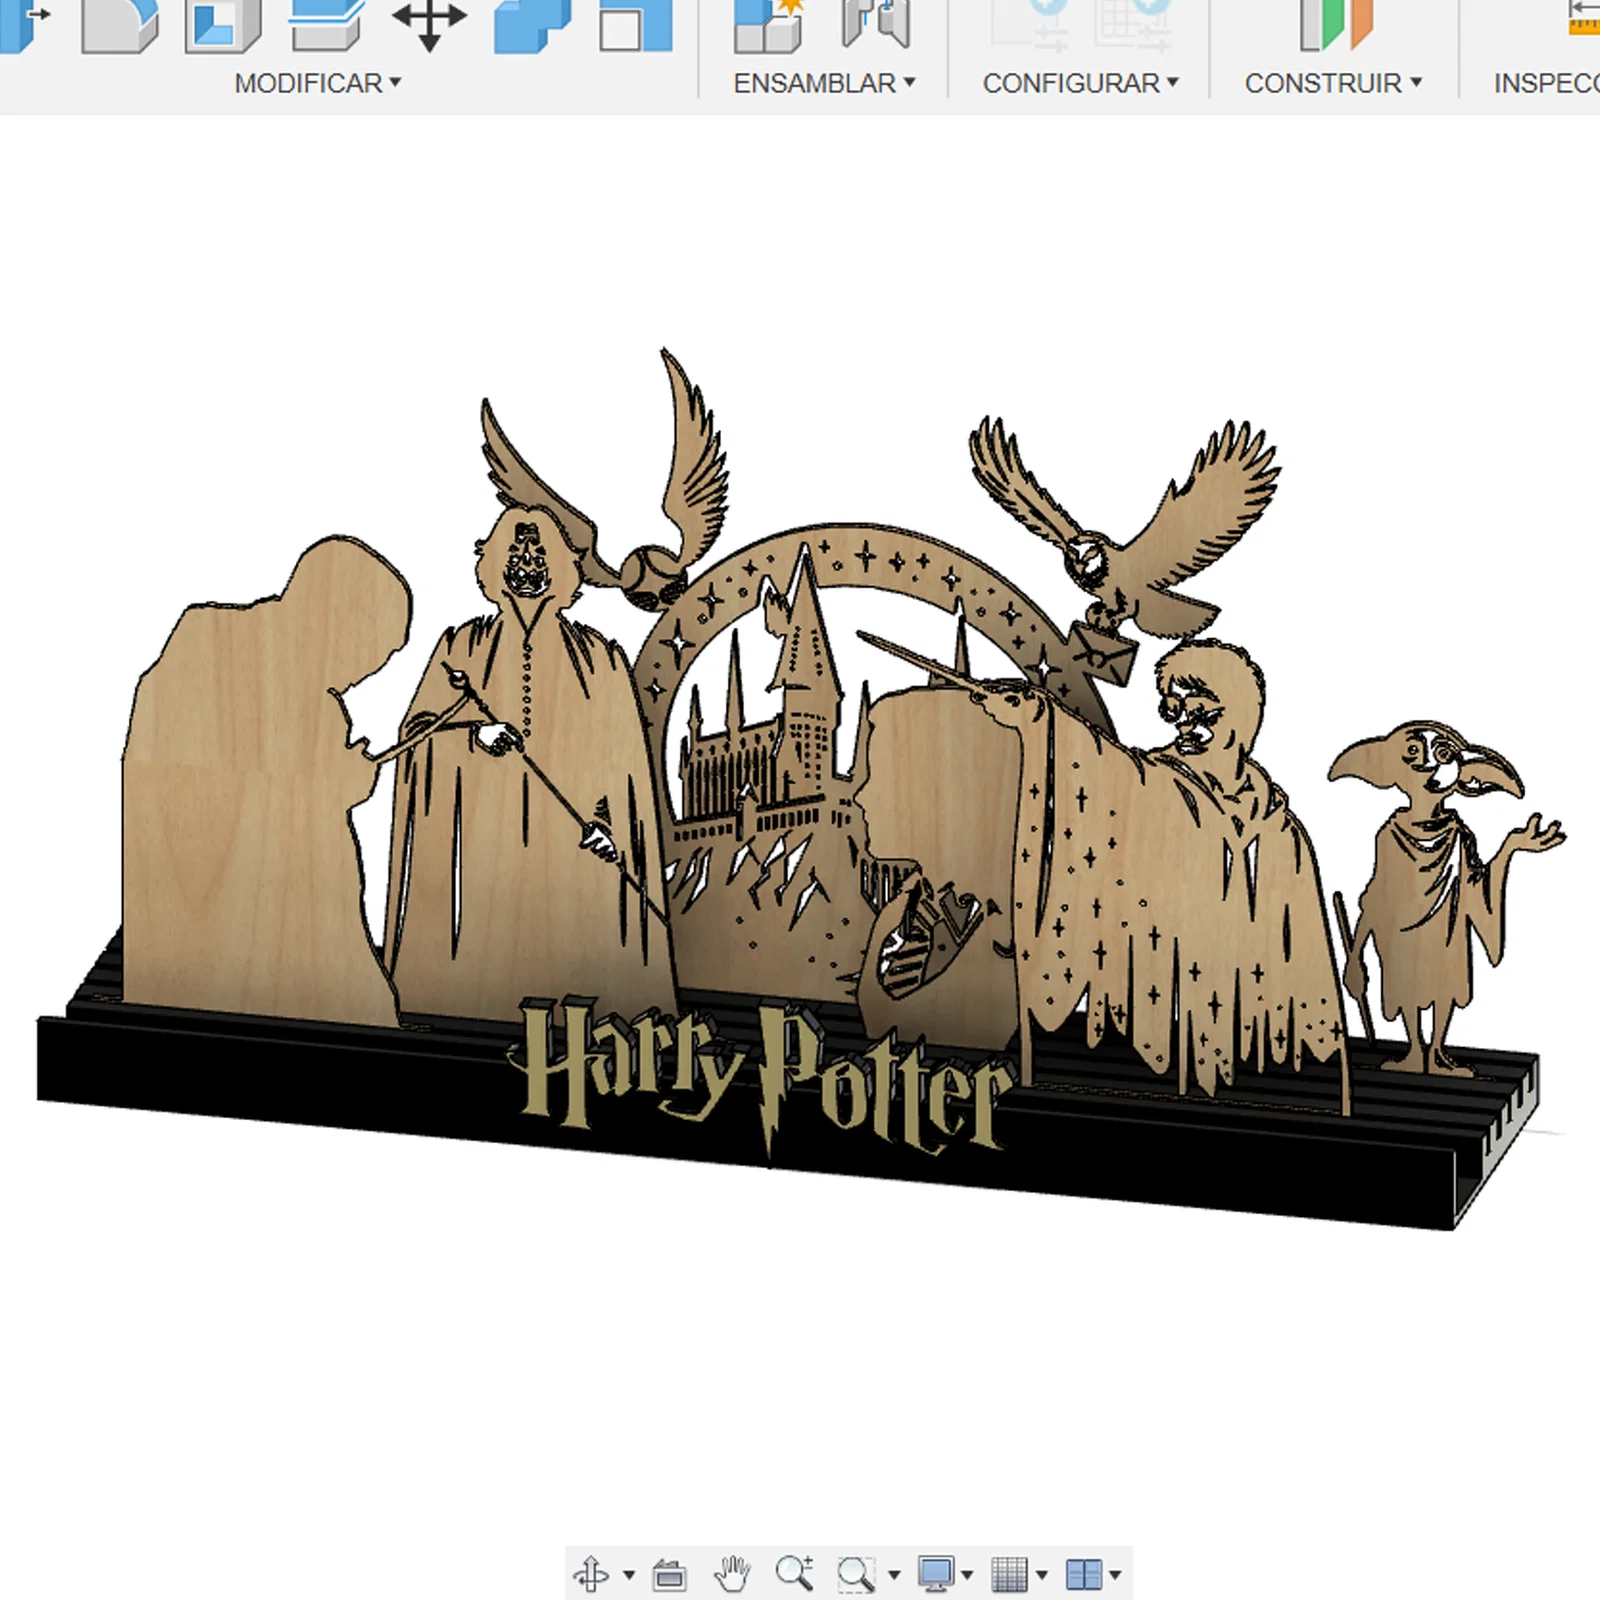The height and width of the screenshot is (1600, 1600).
Task: Select the Offset Plane tool in Construir
Action: (x=1336, y=24)
